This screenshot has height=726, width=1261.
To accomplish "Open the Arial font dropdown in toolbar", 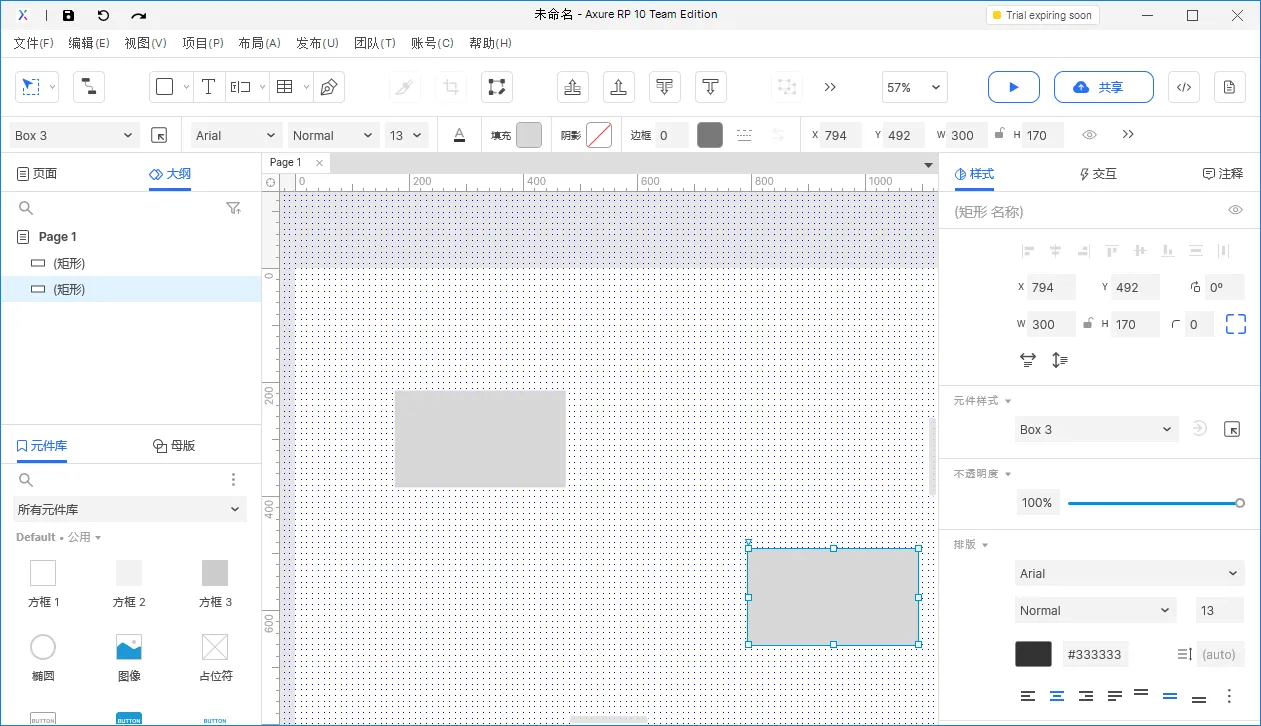I will tap(236, 135).
